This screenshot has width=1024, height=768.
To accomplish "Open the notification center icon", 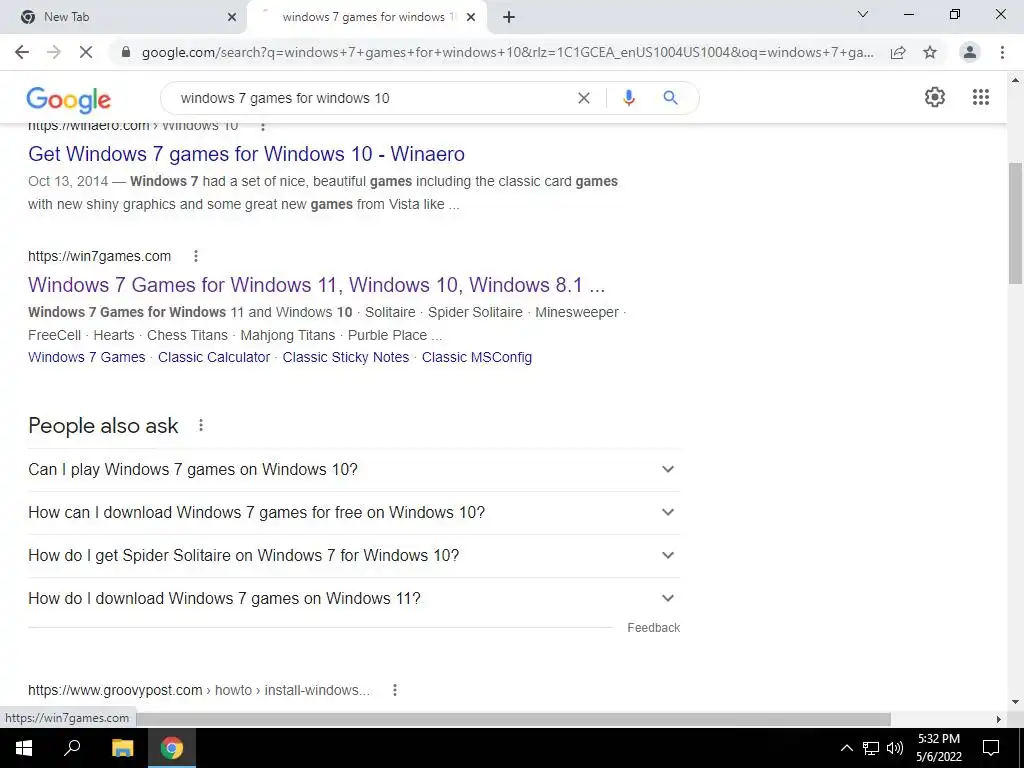I will 991,748.
